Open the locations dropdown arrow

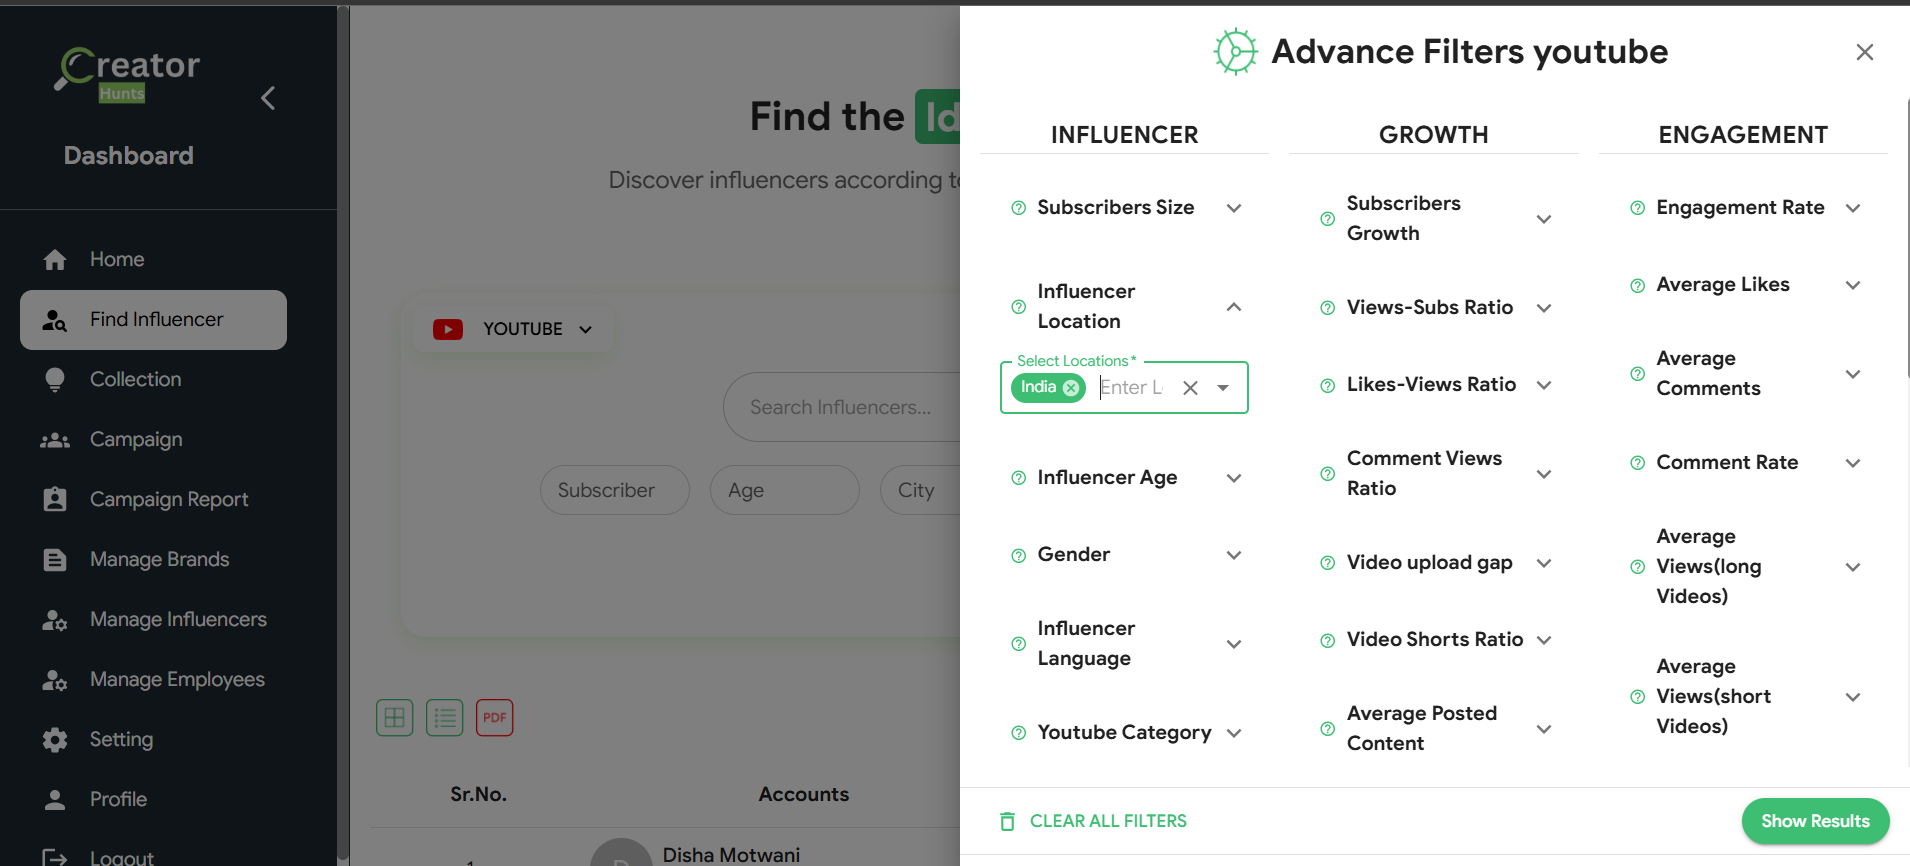(1223, 388)
